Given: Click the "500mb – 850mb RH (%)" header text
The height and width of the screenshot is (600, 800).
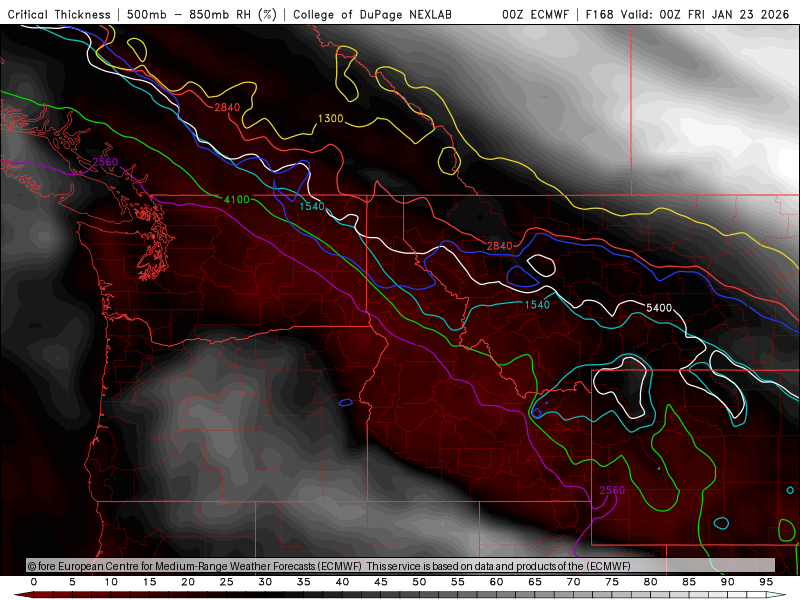Looking at the screenshot, I should [x=202, y=15].
